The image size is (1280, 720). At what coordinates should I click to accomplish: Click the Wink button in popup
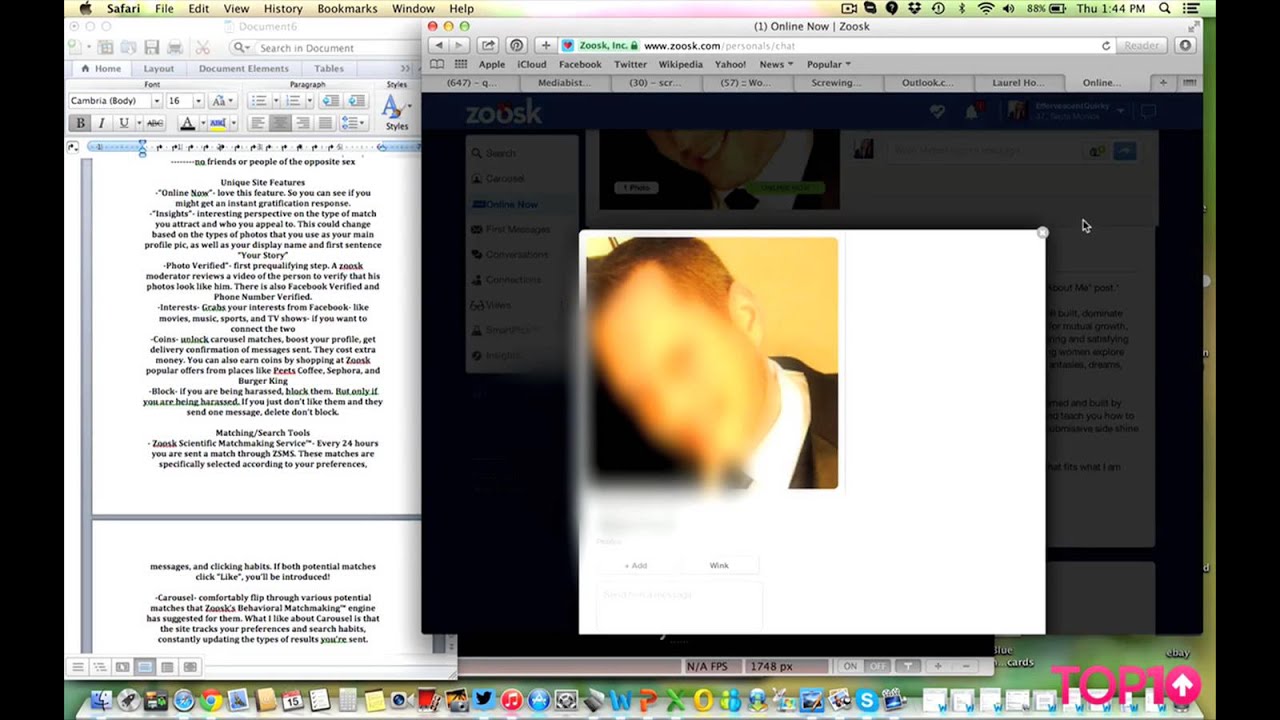[719, 566]
